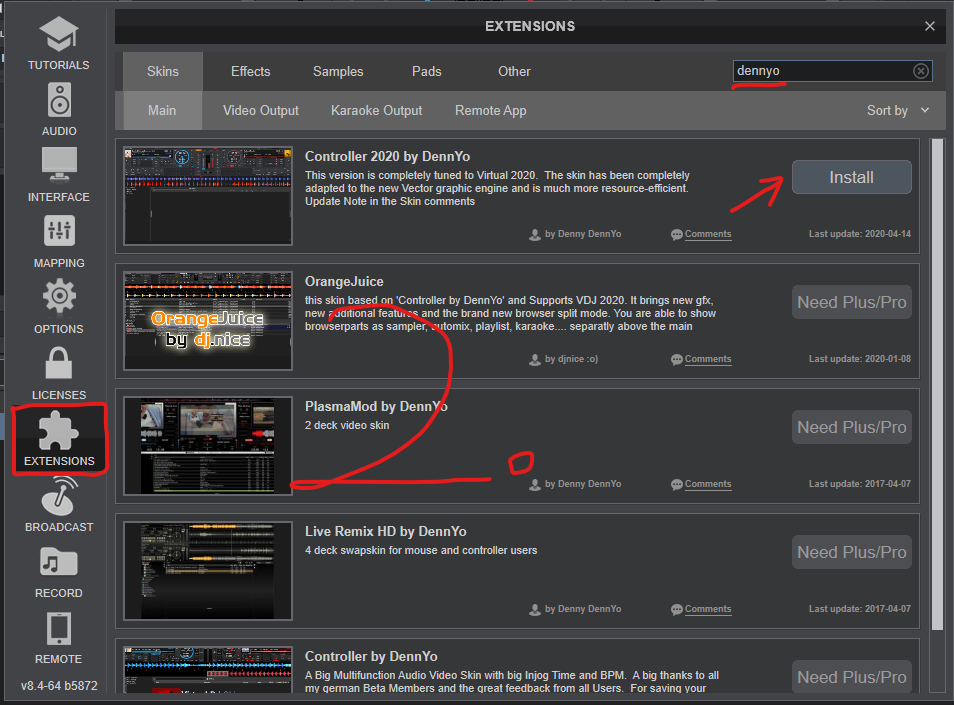Click the PlasmaMod by DennYo title
This screenshot has height=705, width=954.
coord(376,406)
